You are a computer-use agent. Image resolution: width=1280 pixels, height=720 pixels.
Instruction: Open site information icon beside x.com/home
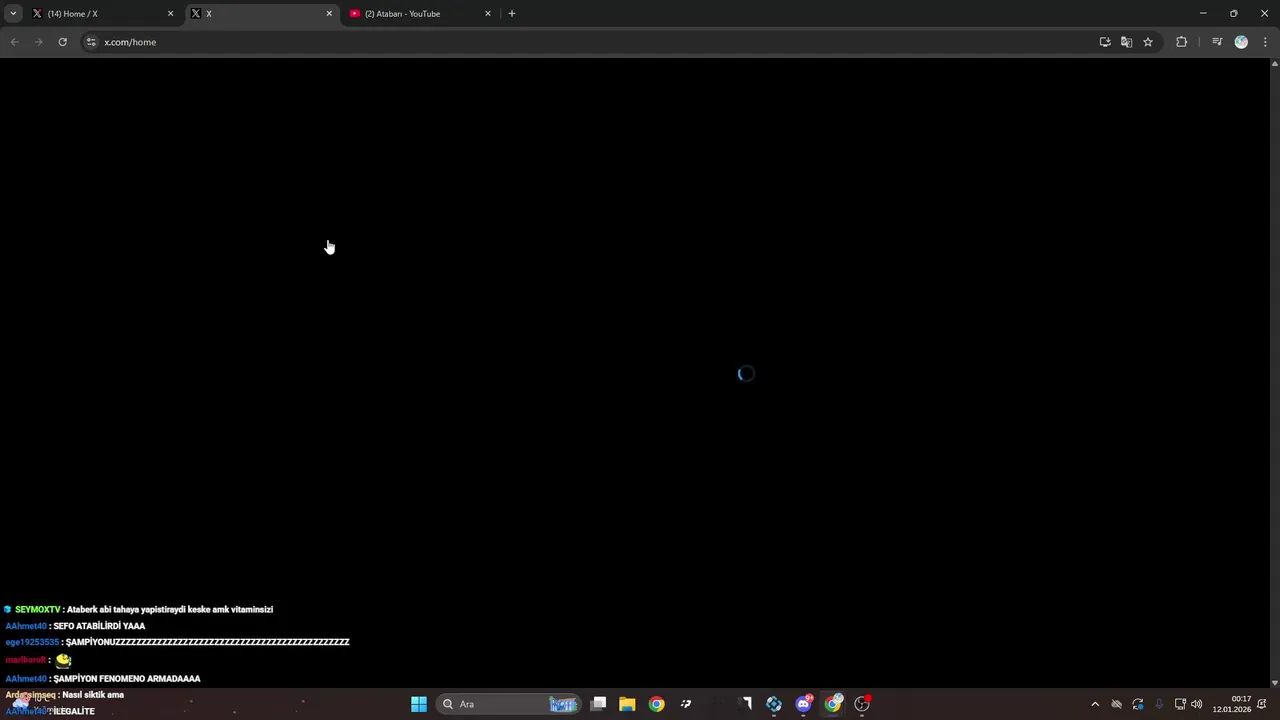[x=91, y=42]
